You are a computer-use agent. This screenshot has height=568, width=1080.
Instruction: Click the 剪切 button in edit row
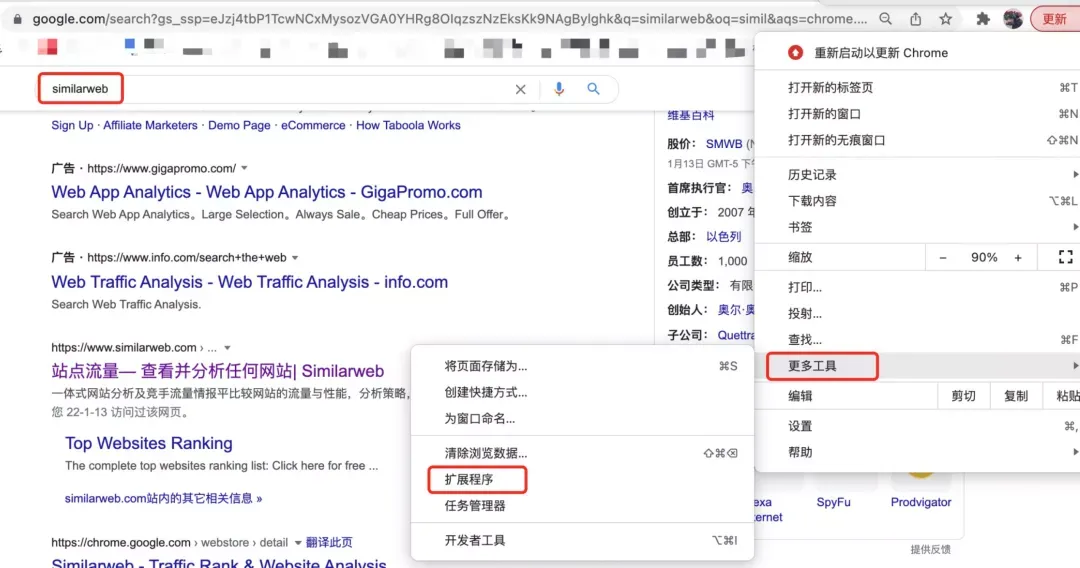coord(963,396)
